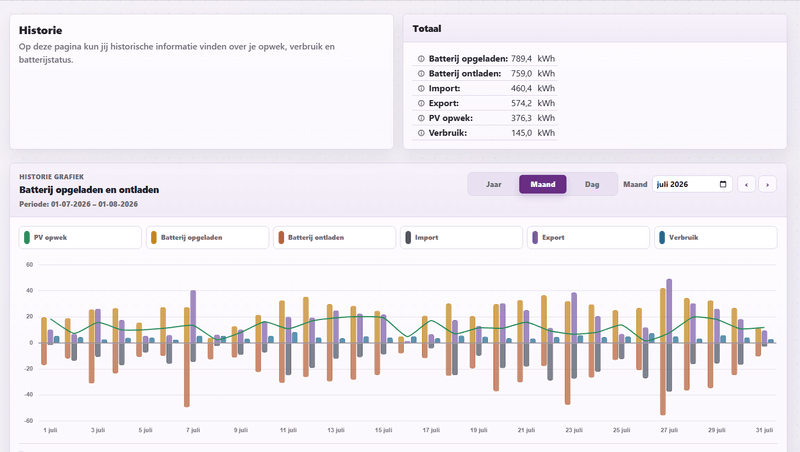Screen dimensions: 800x452
Task: Click info icon next to Batterij opgeladen
Action: coord(421,59)
